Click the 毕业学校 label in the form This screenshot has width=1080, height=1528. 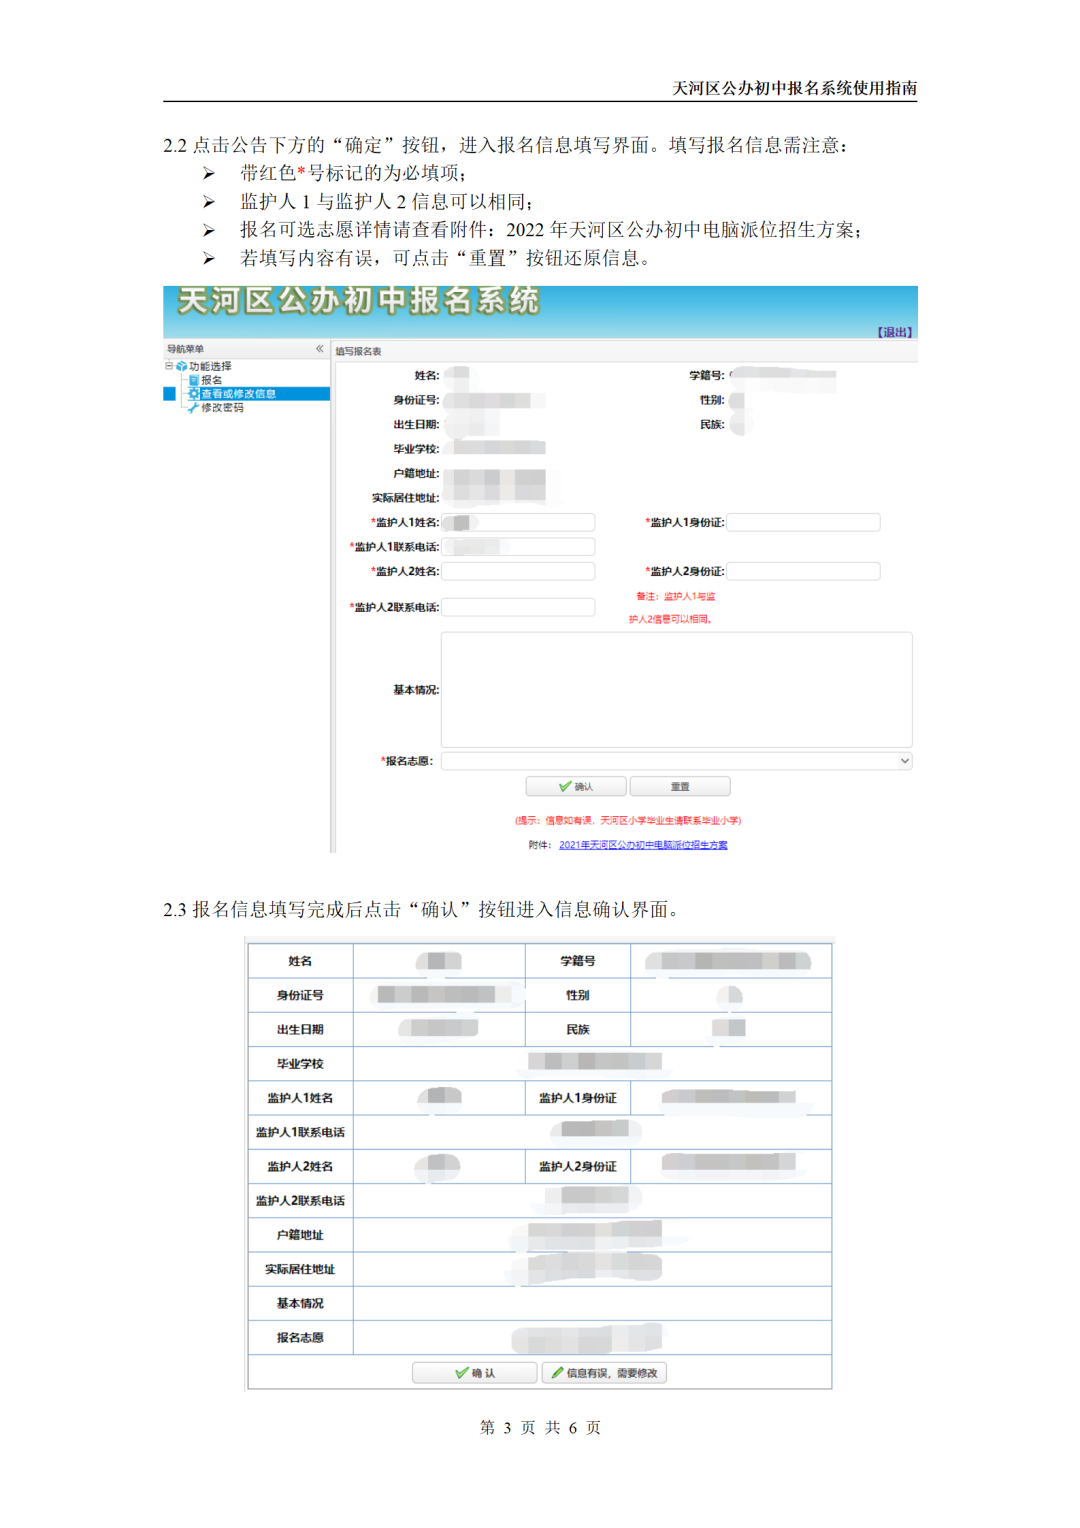click(x=416, y=449)
